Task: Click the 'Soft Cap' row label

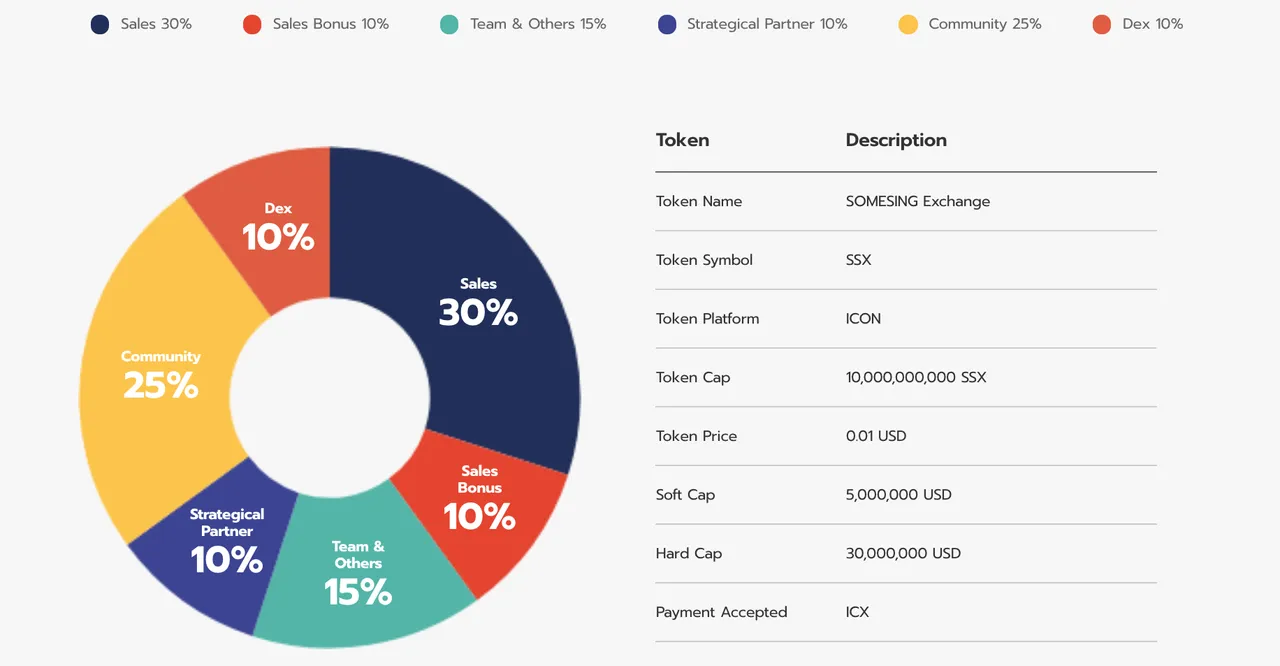Action: [685, 495]
